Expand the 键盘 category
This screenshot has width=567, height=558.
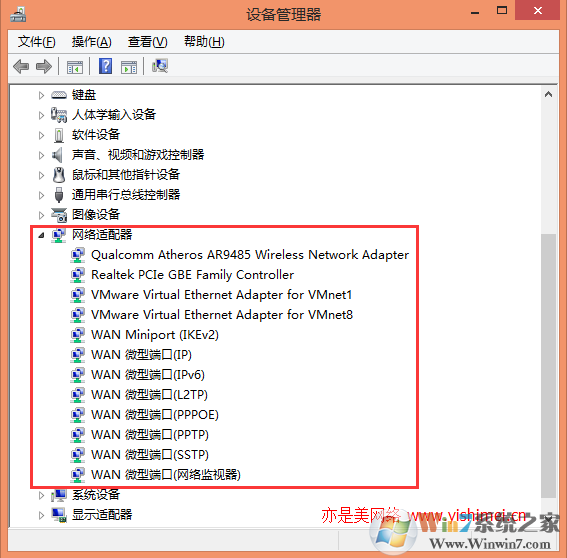[x=41, y=95]
